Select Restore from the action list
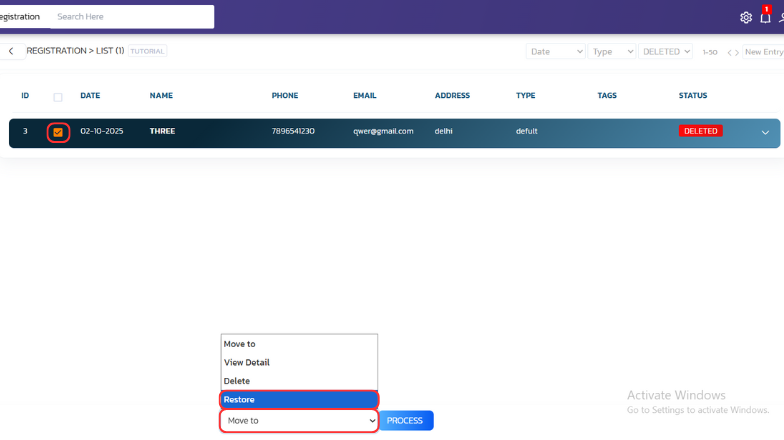 299,400
